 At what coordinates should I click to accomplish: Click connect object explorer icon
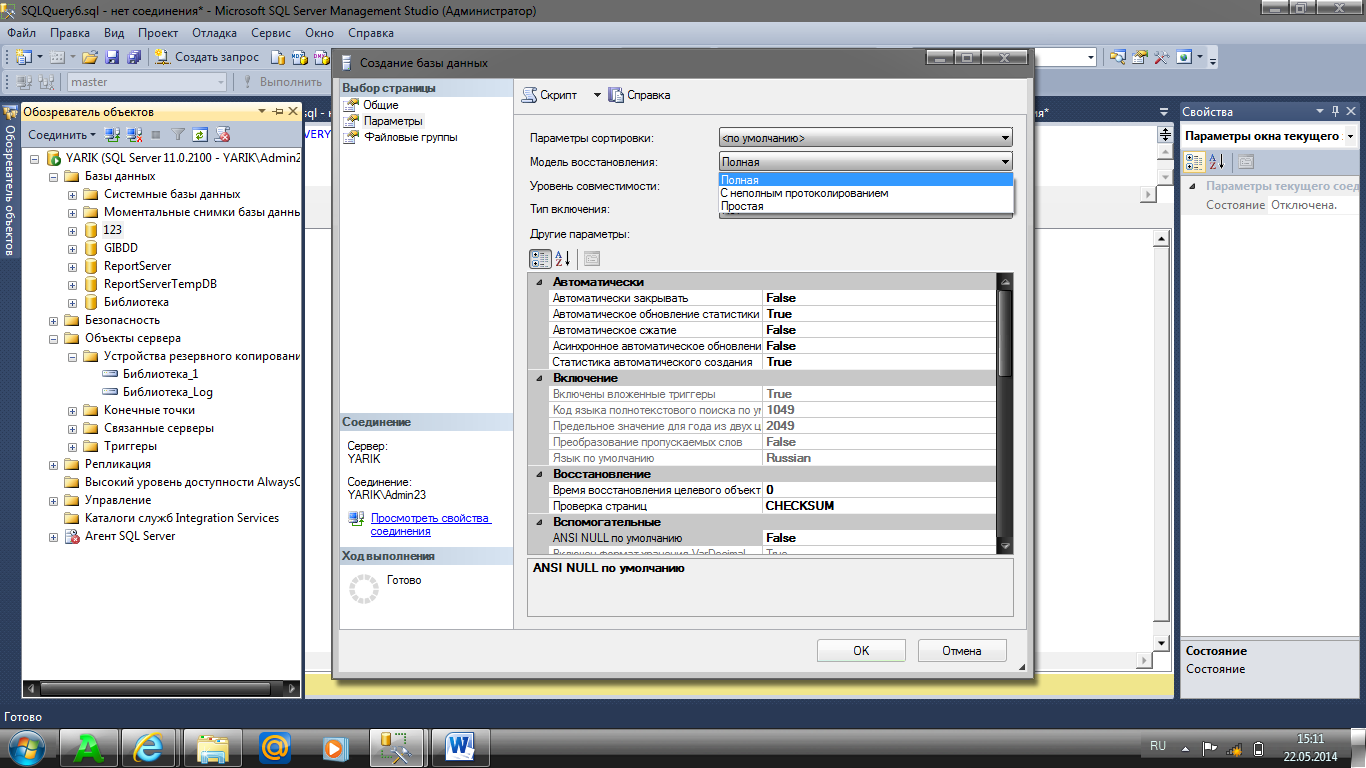coord(113,134)
